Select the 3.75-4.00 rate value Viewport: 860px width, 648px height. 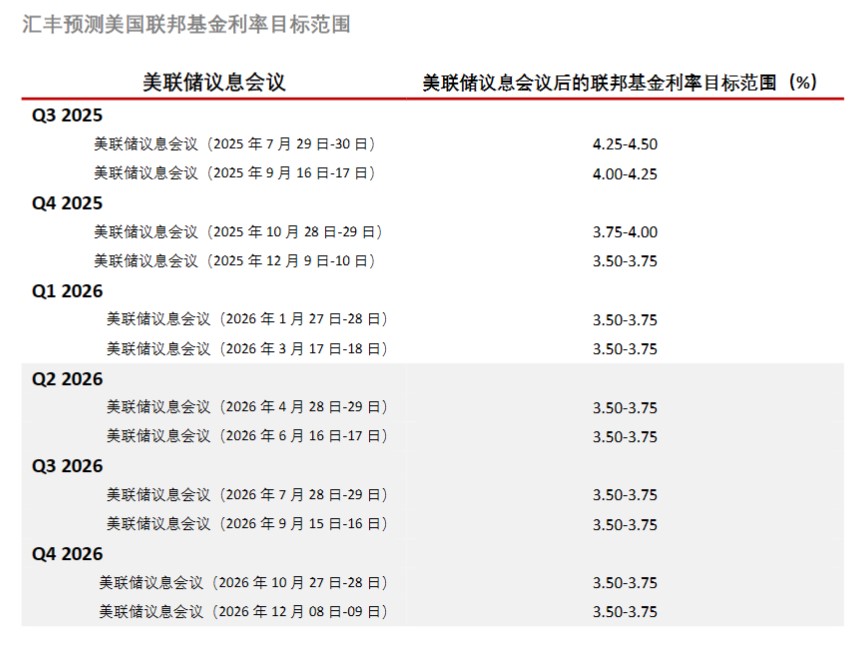tap(625, 232)
